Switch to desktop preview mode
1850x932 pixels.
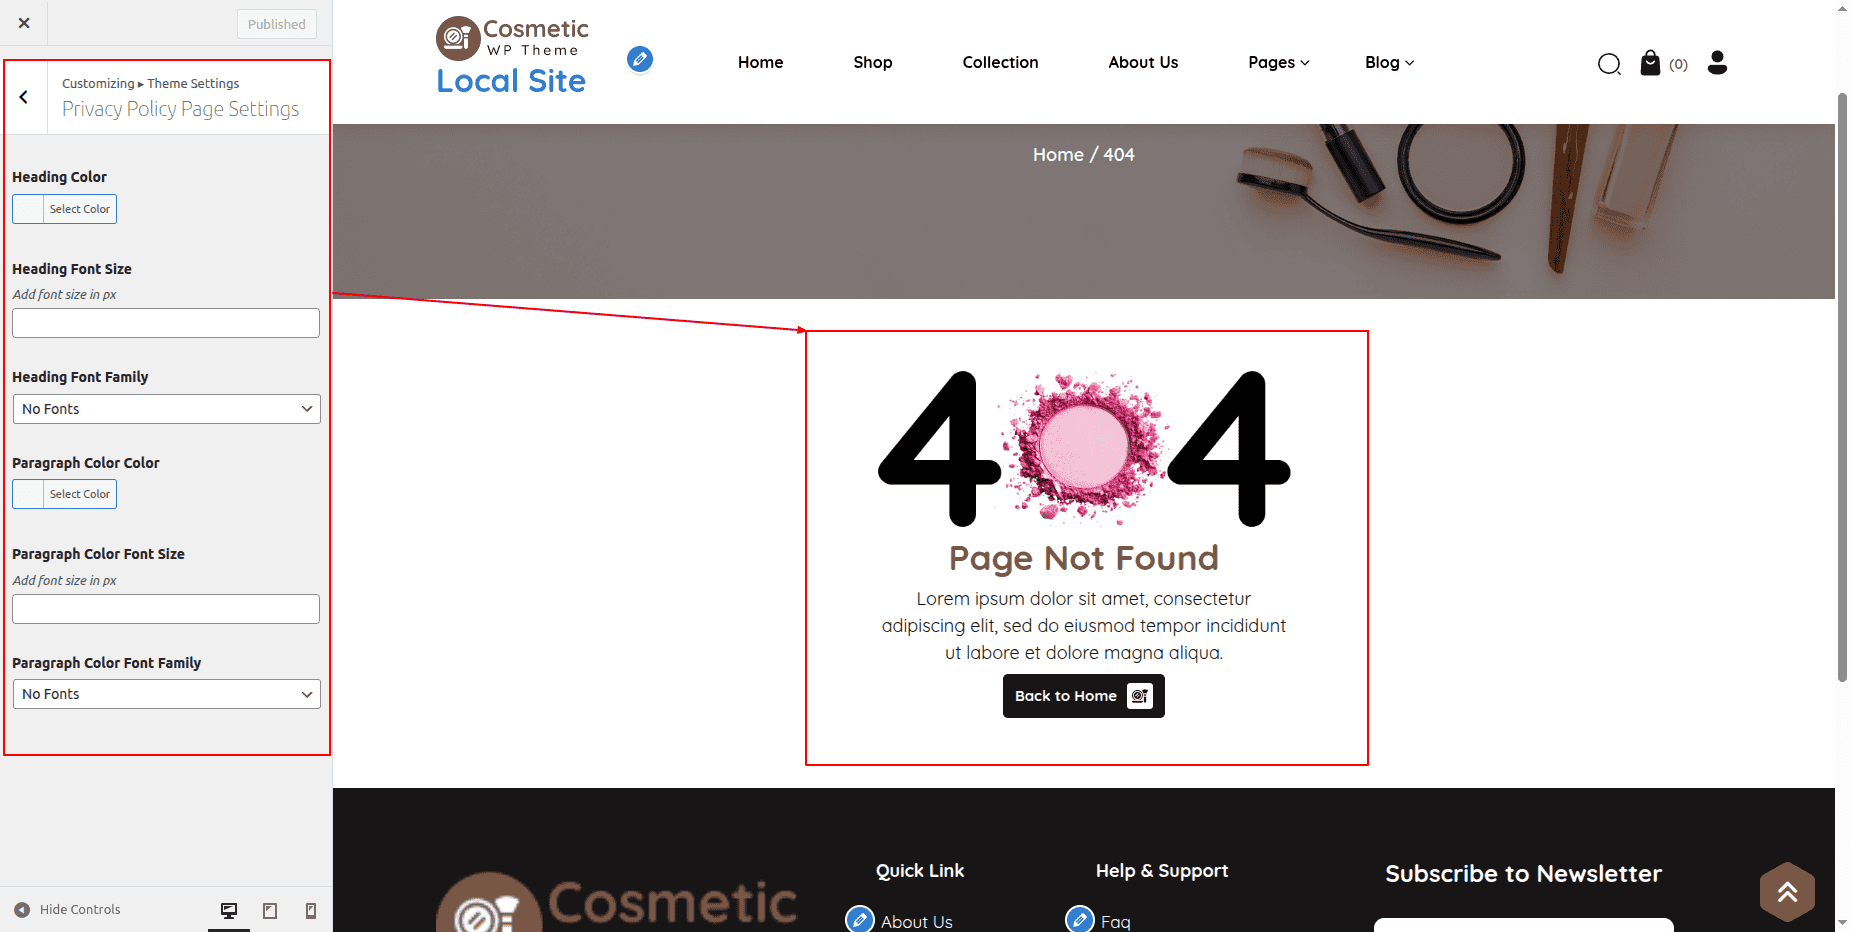229,910
